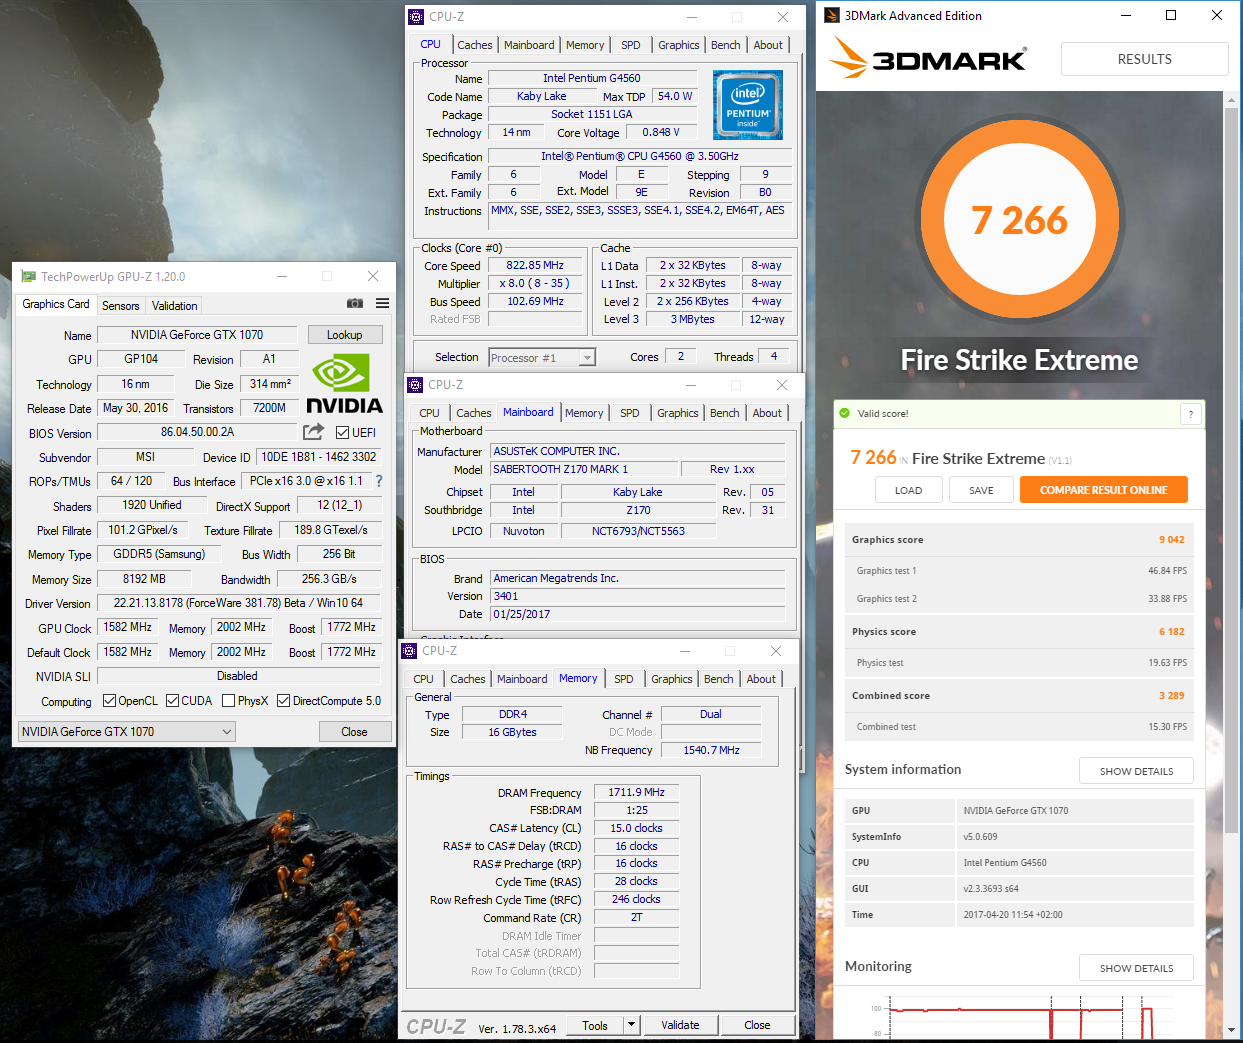Show details for Monitoring section

(x=1136, y=968)
